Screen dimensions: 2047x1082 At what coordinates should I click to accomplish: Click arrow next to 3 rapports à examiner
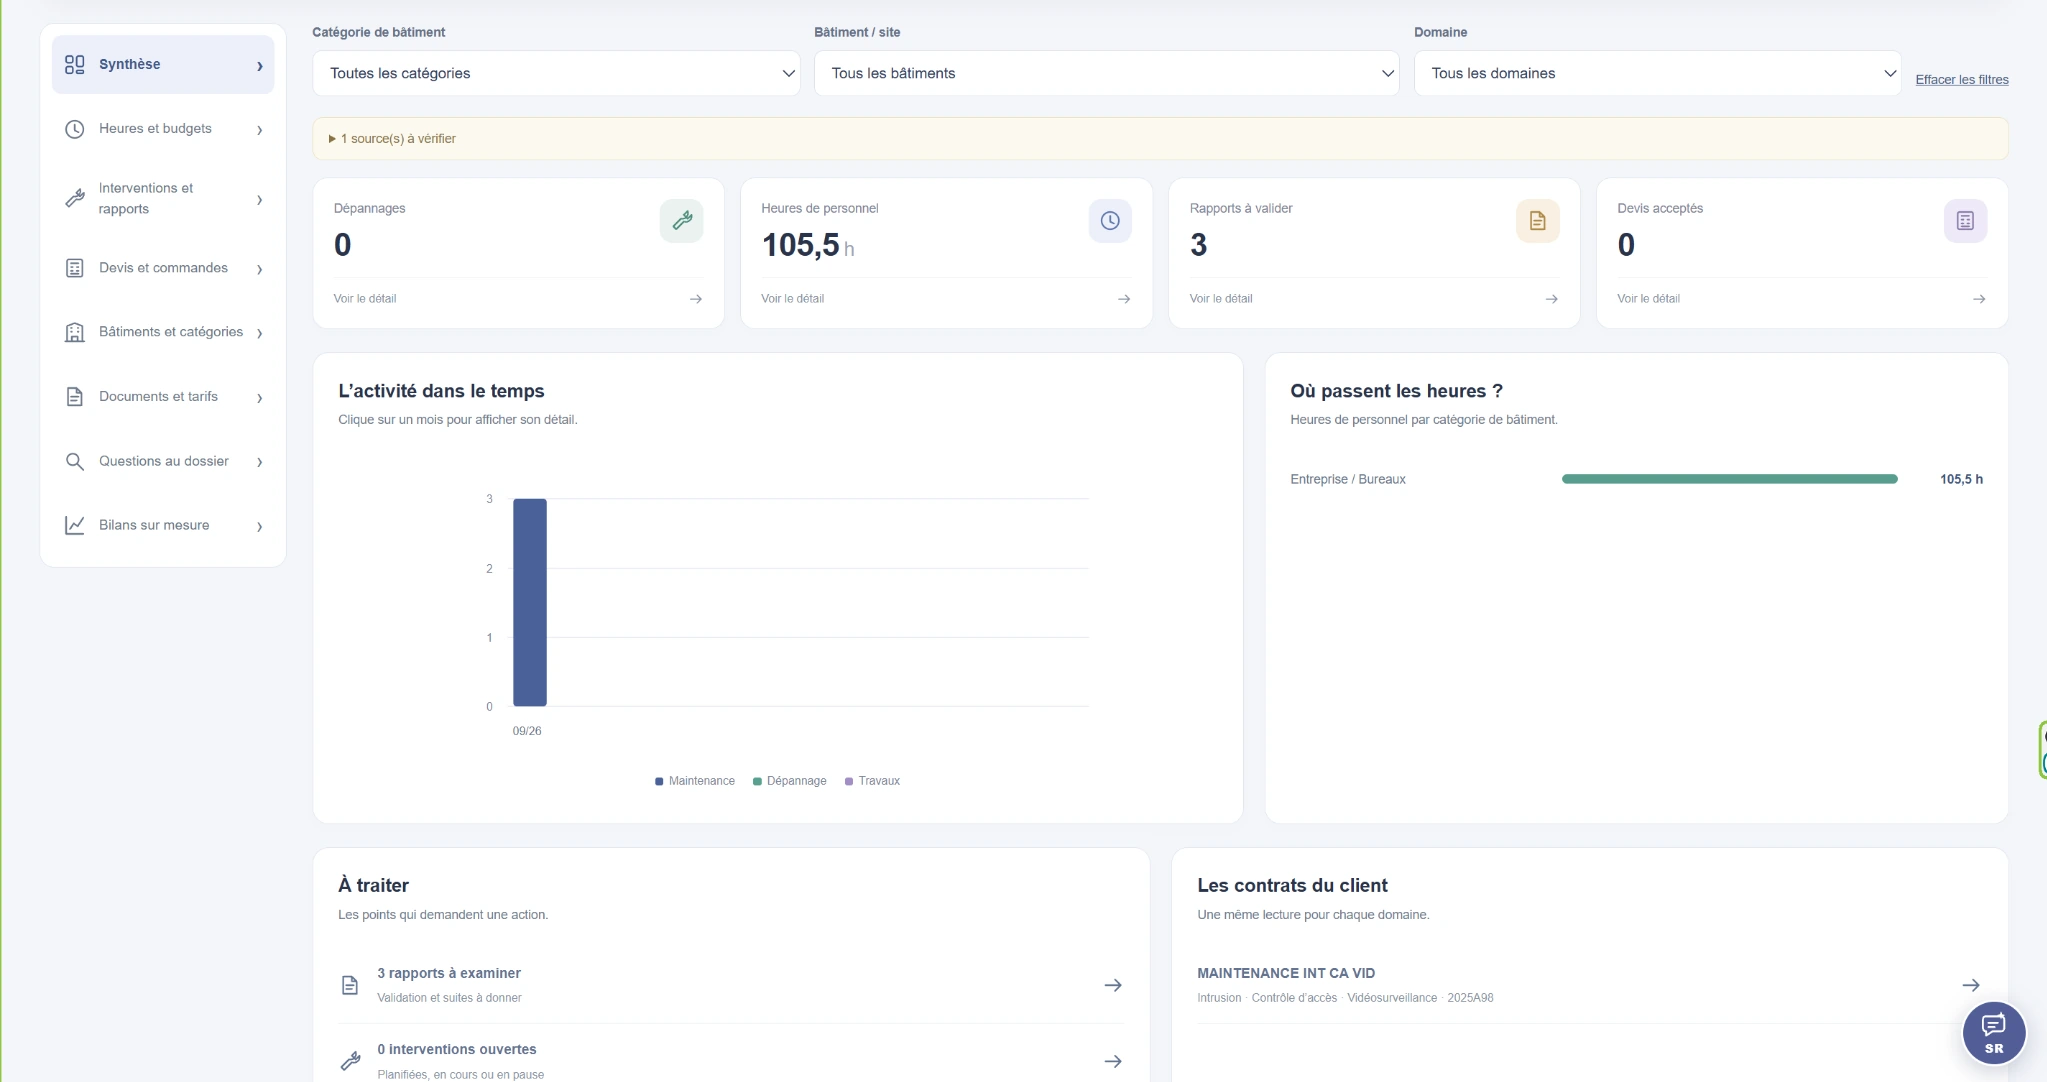1113,985
